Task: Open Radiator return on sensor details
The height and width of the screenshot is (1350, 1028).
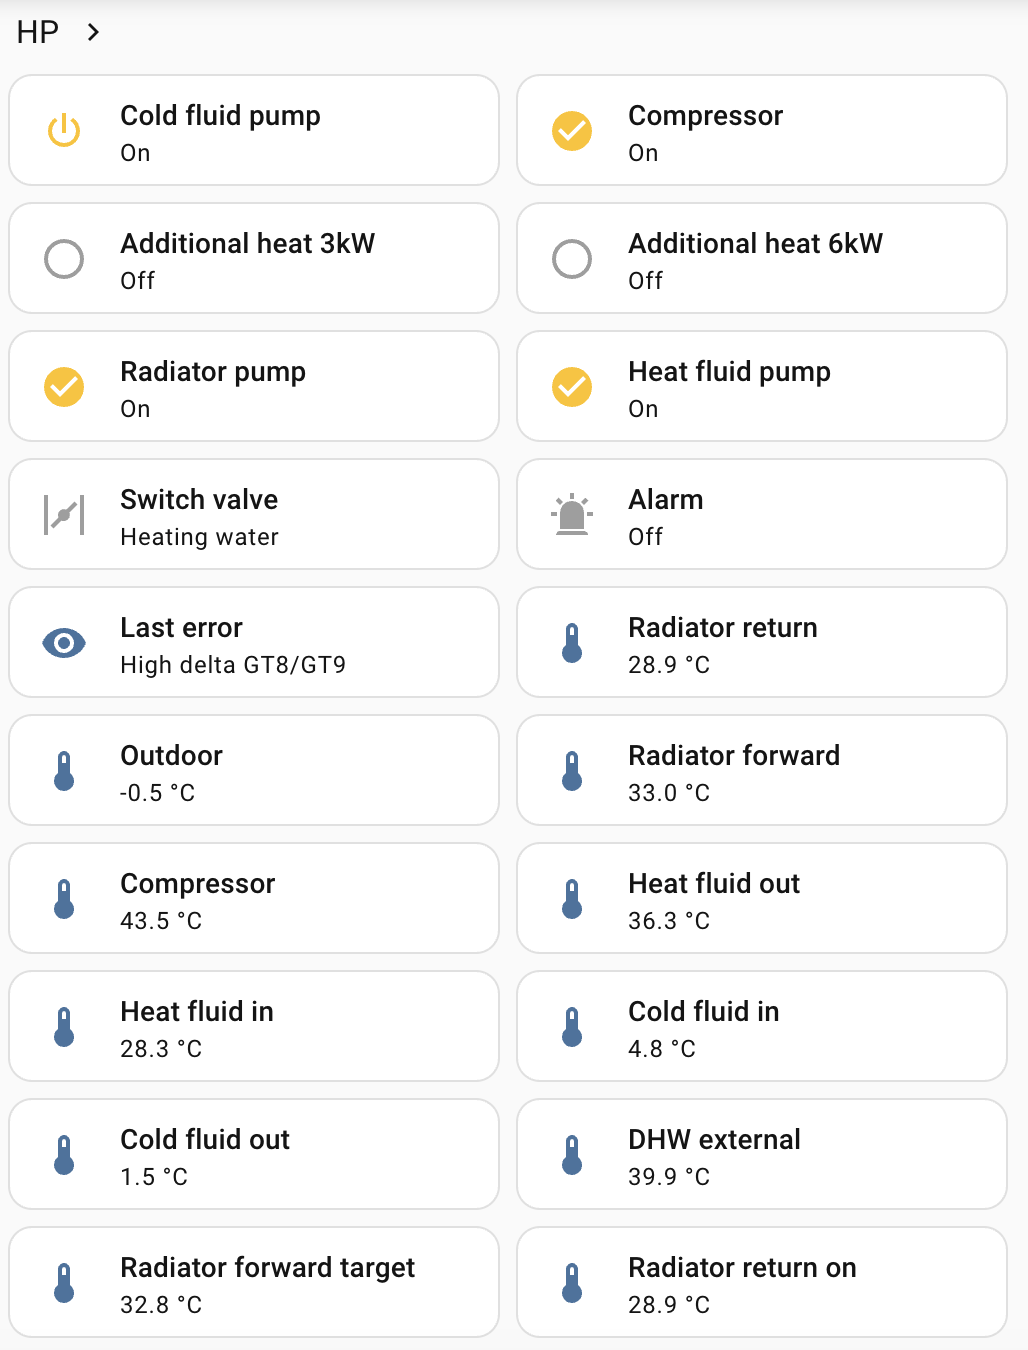Action: point(760,1282)
